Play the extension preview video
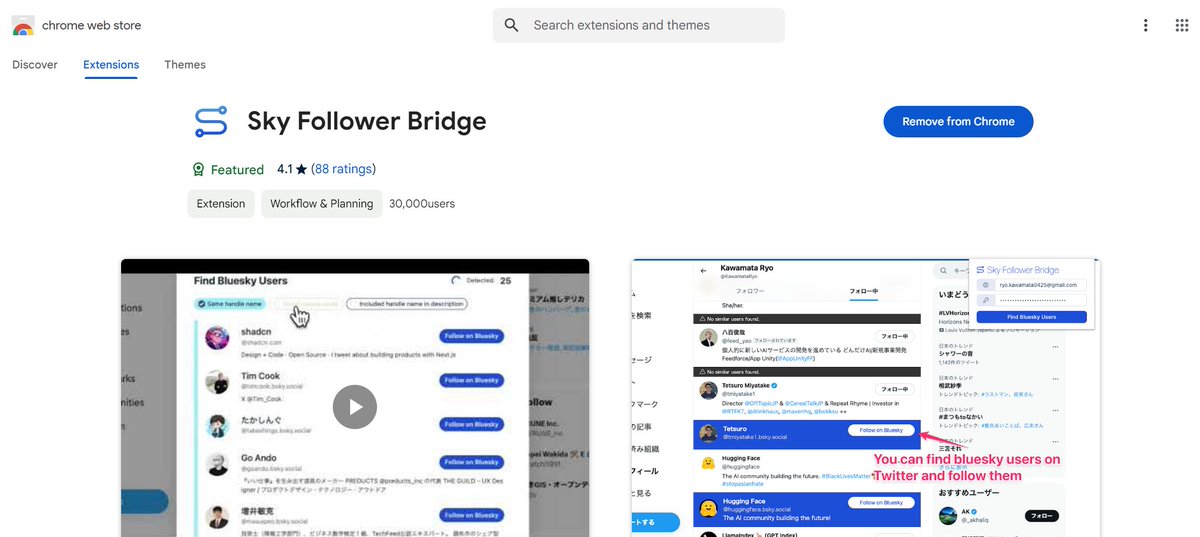The height and width of the screenshot is (537, 1200). tap(355, 407)
